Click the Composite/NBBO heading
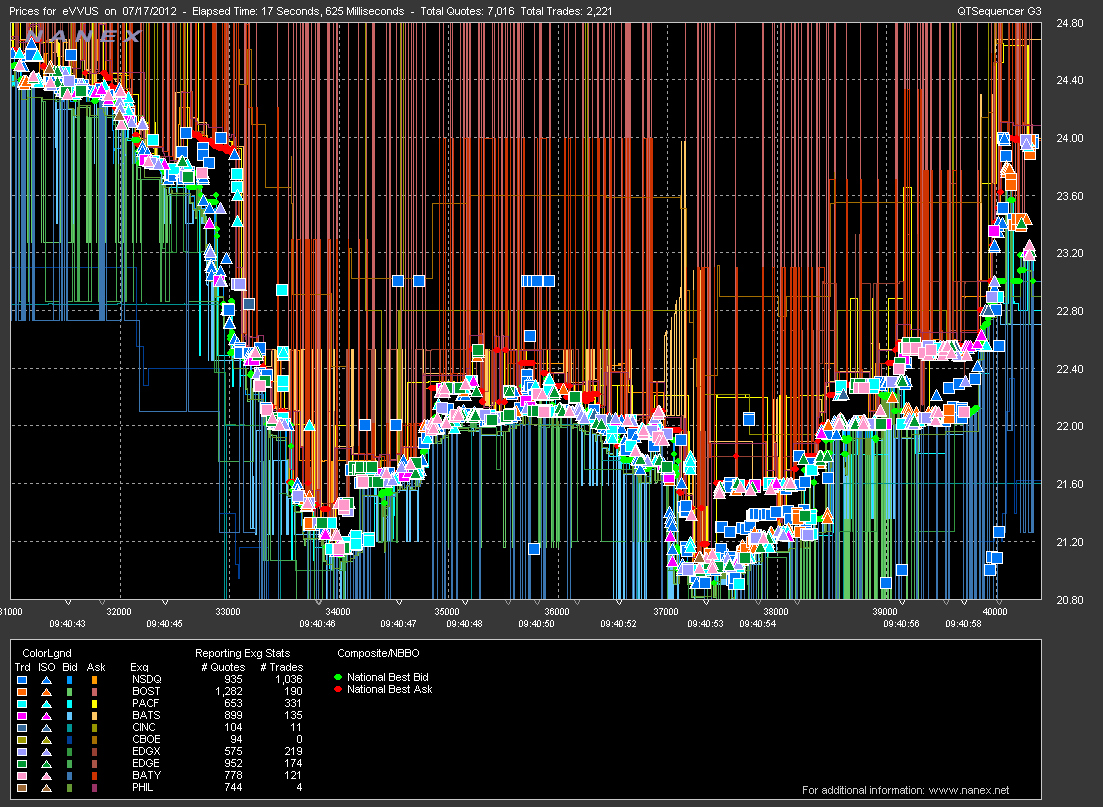1103x807 pixels. coord(378,653)
